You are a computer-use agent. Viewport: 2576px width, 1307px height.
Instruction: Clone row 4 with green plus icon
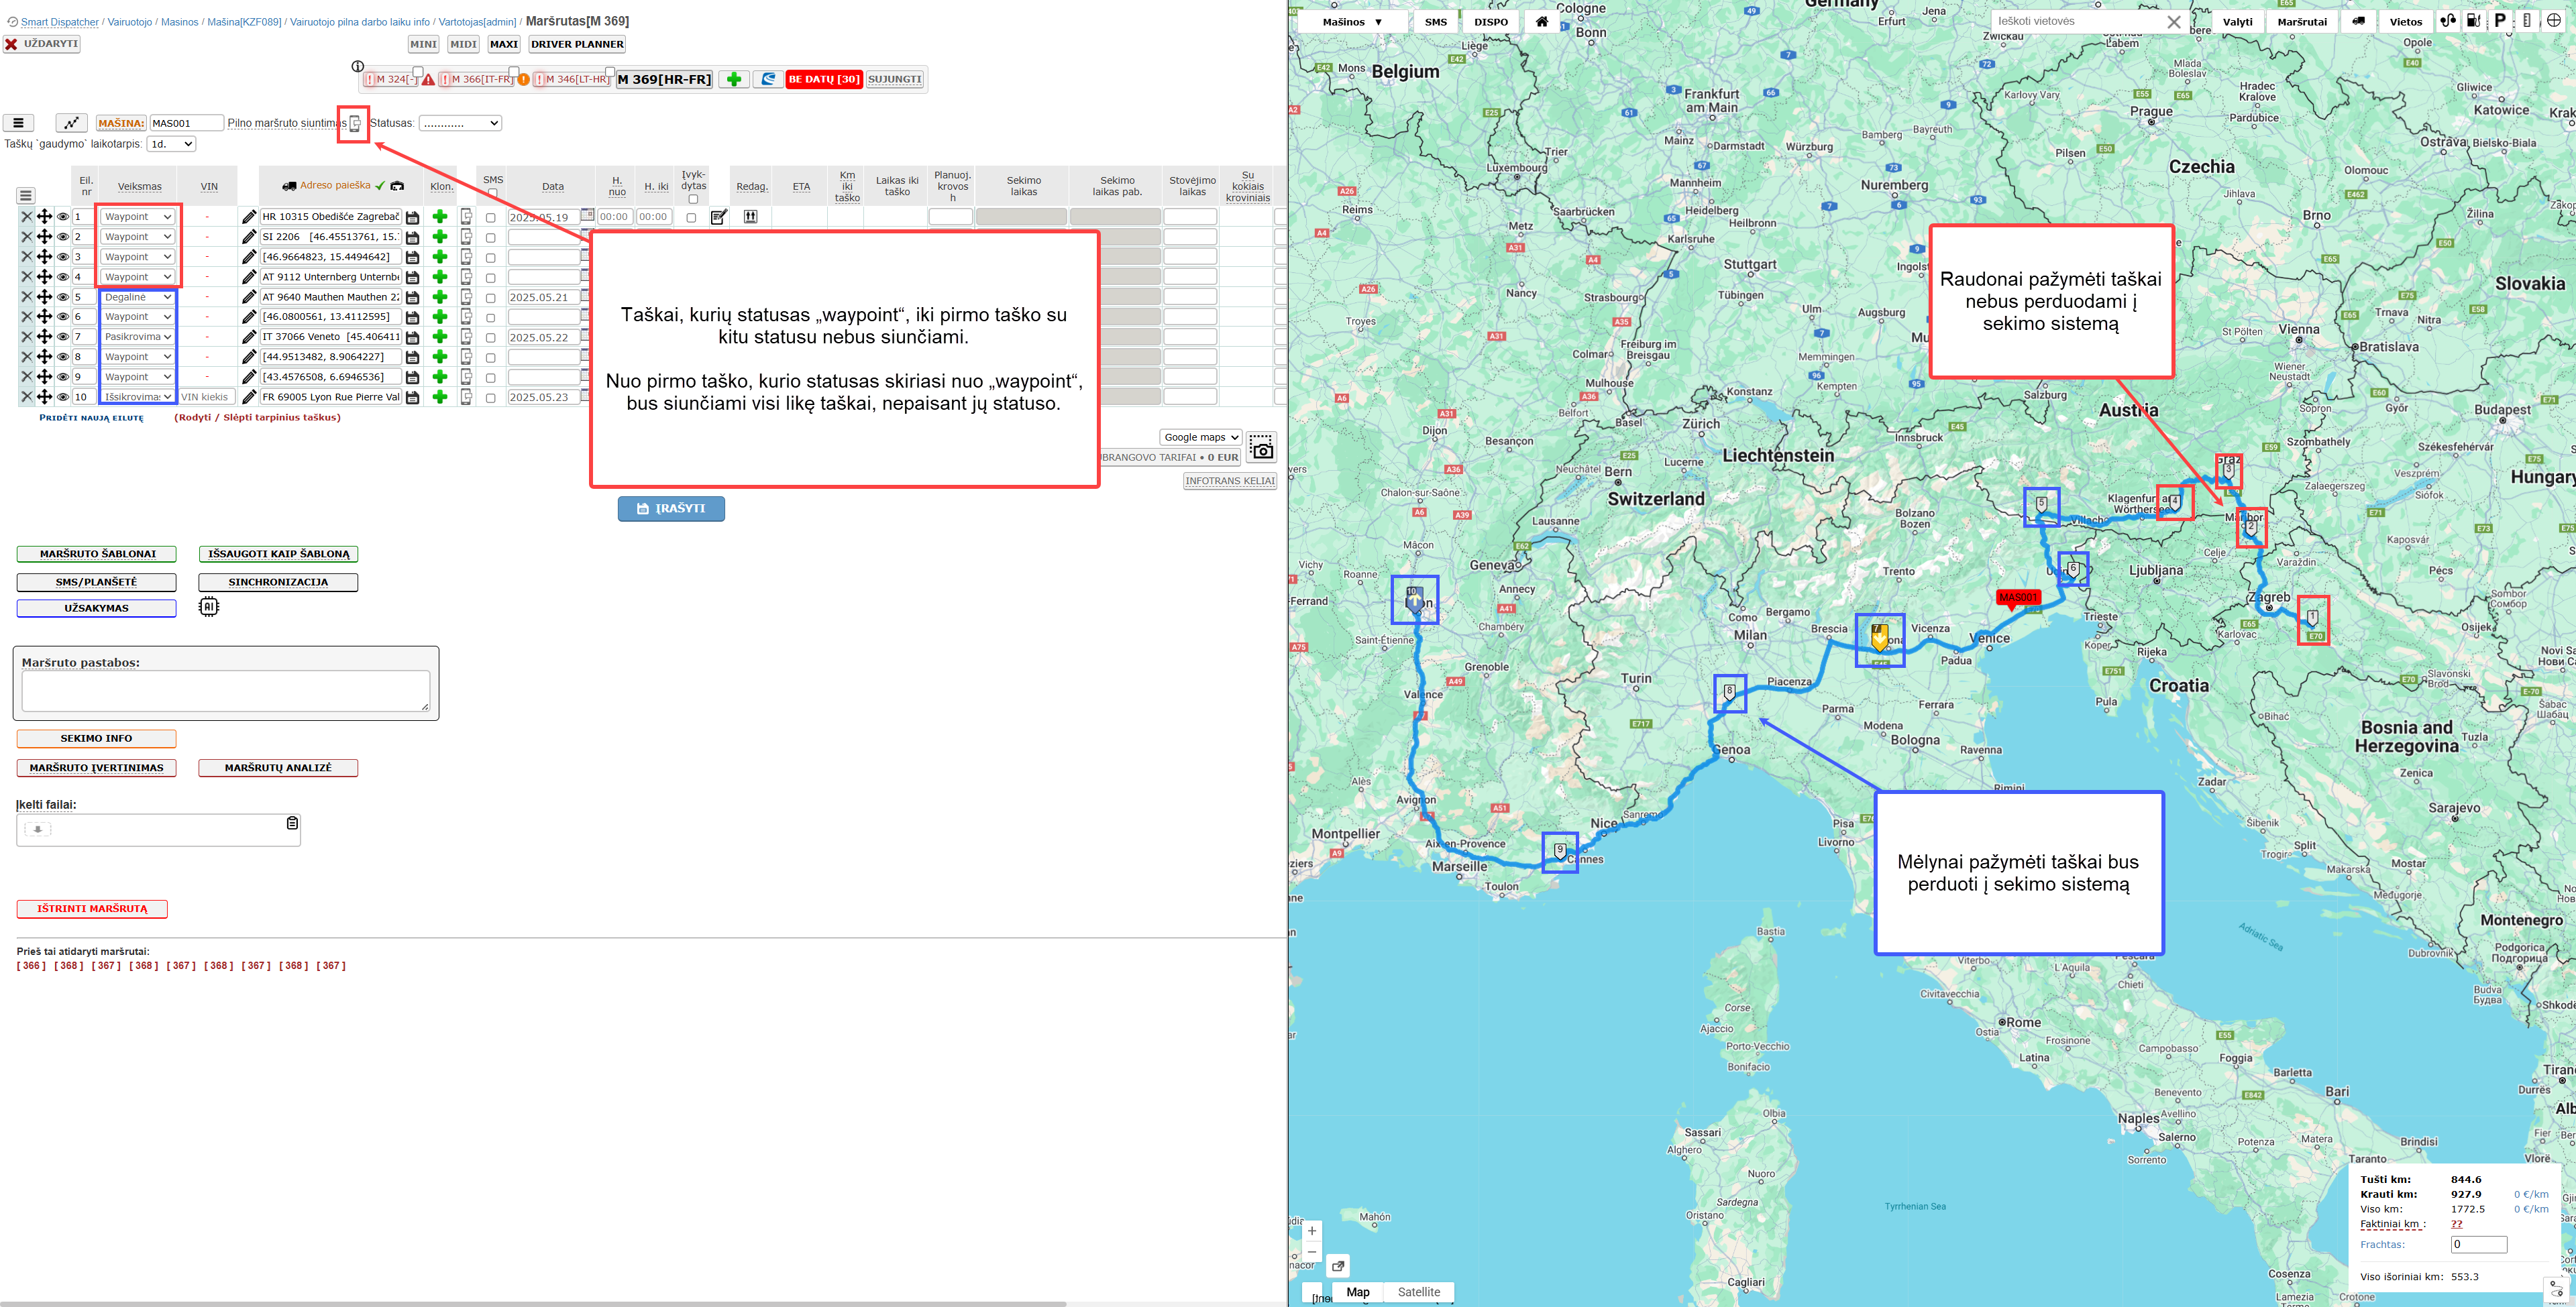coord(439,277)
